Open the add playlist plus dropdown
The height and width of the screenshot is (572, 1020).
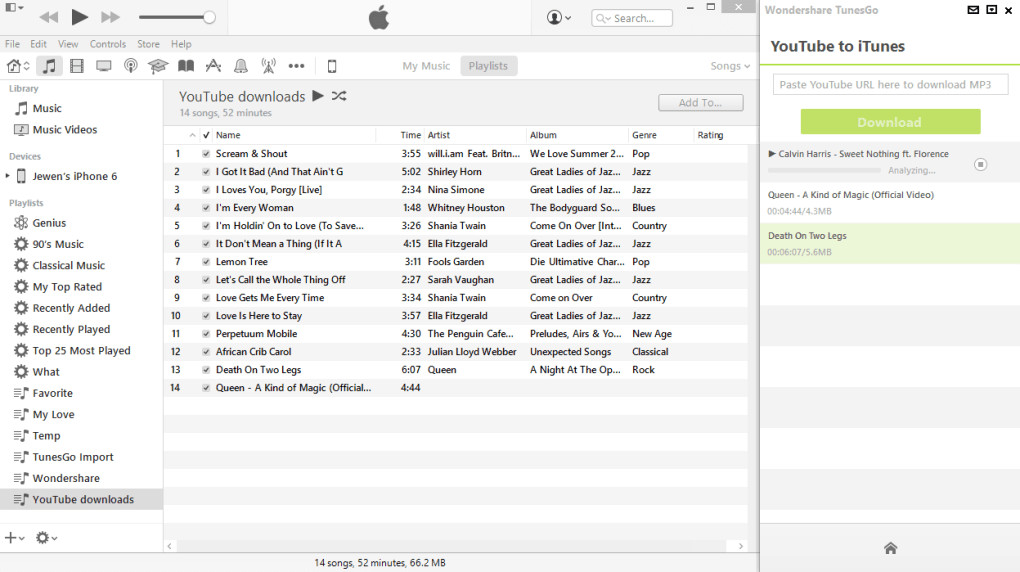[14, 538]
